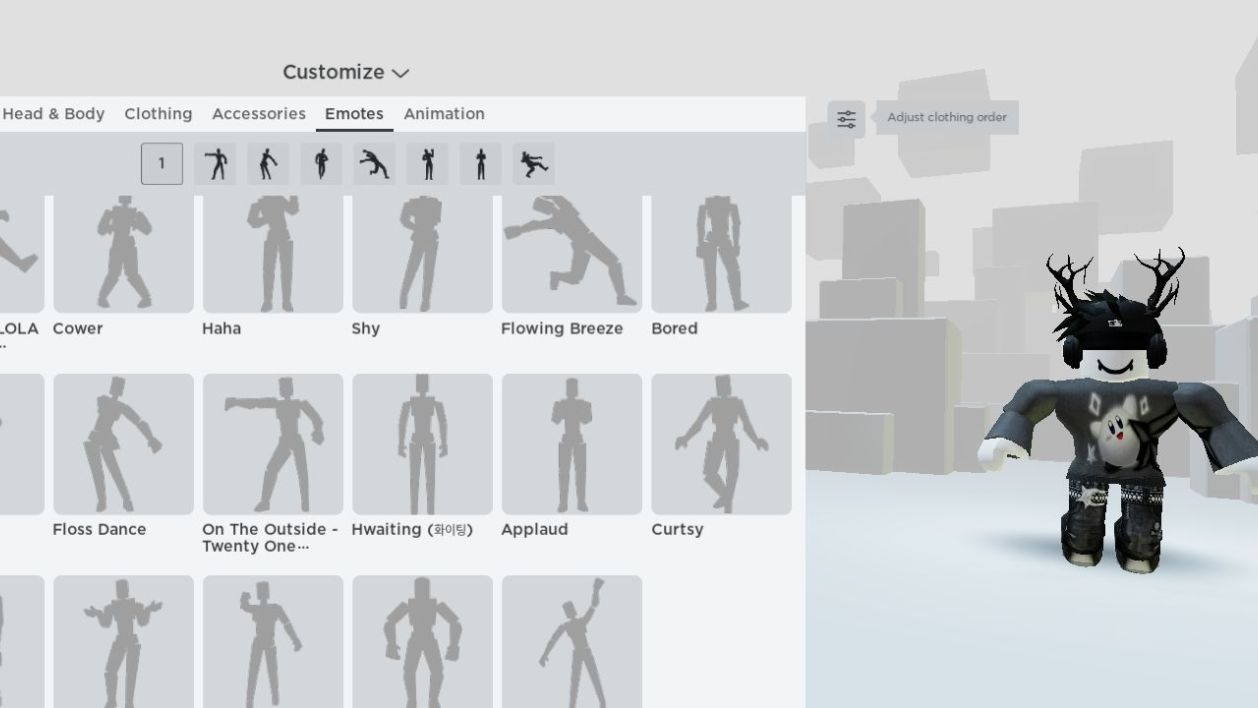Expand the Customize dropdown

(x=346, y=72)
